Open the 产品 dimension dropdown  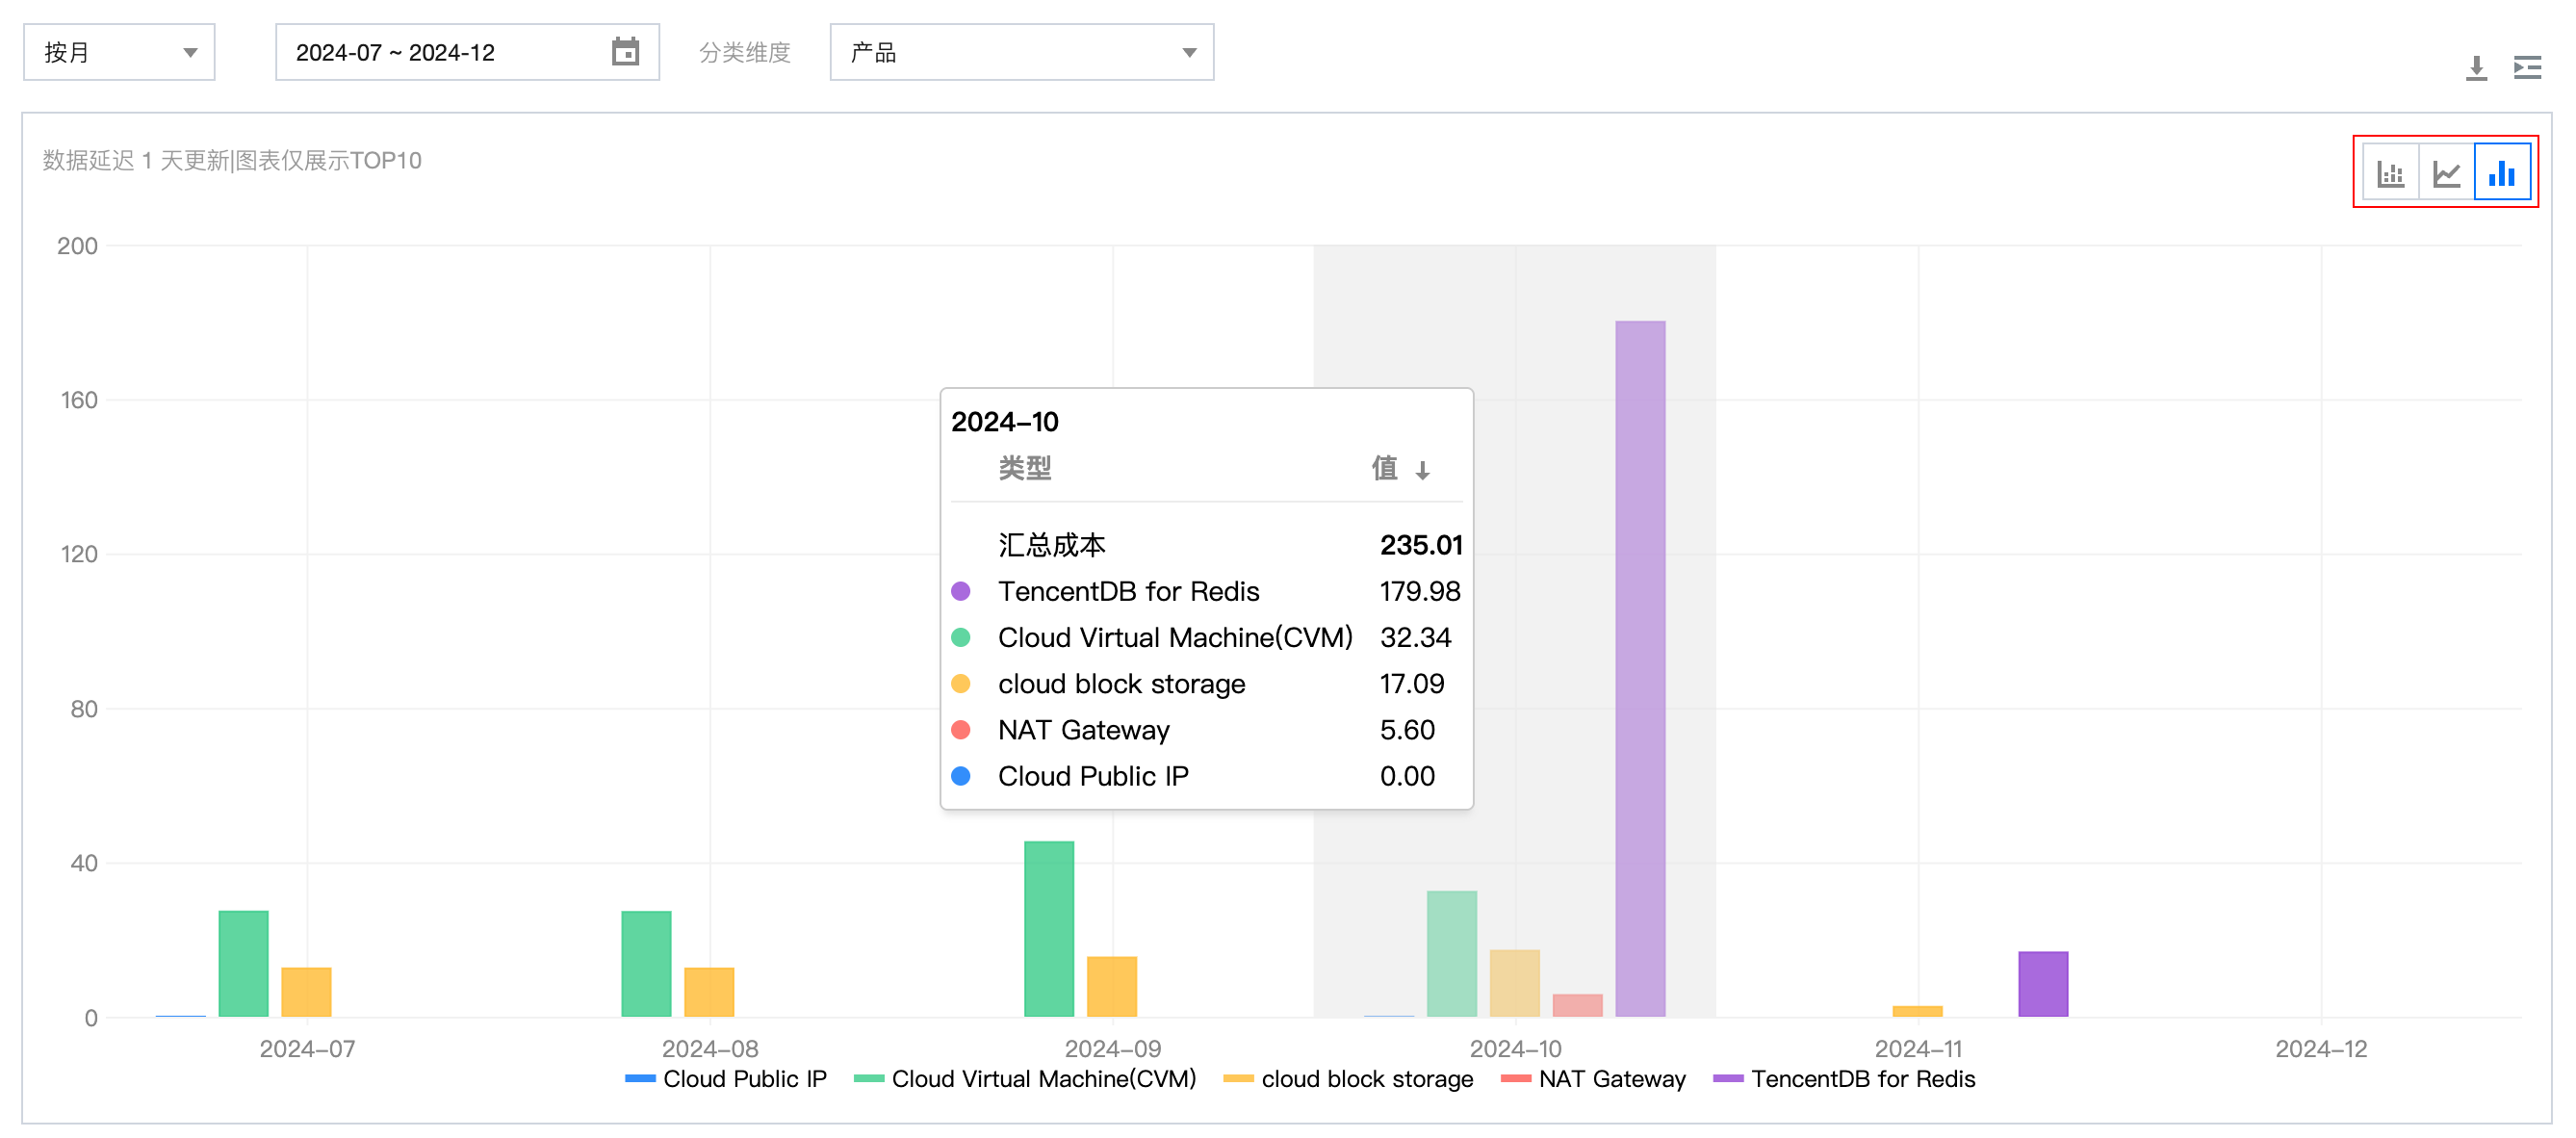click(1021, 52)
